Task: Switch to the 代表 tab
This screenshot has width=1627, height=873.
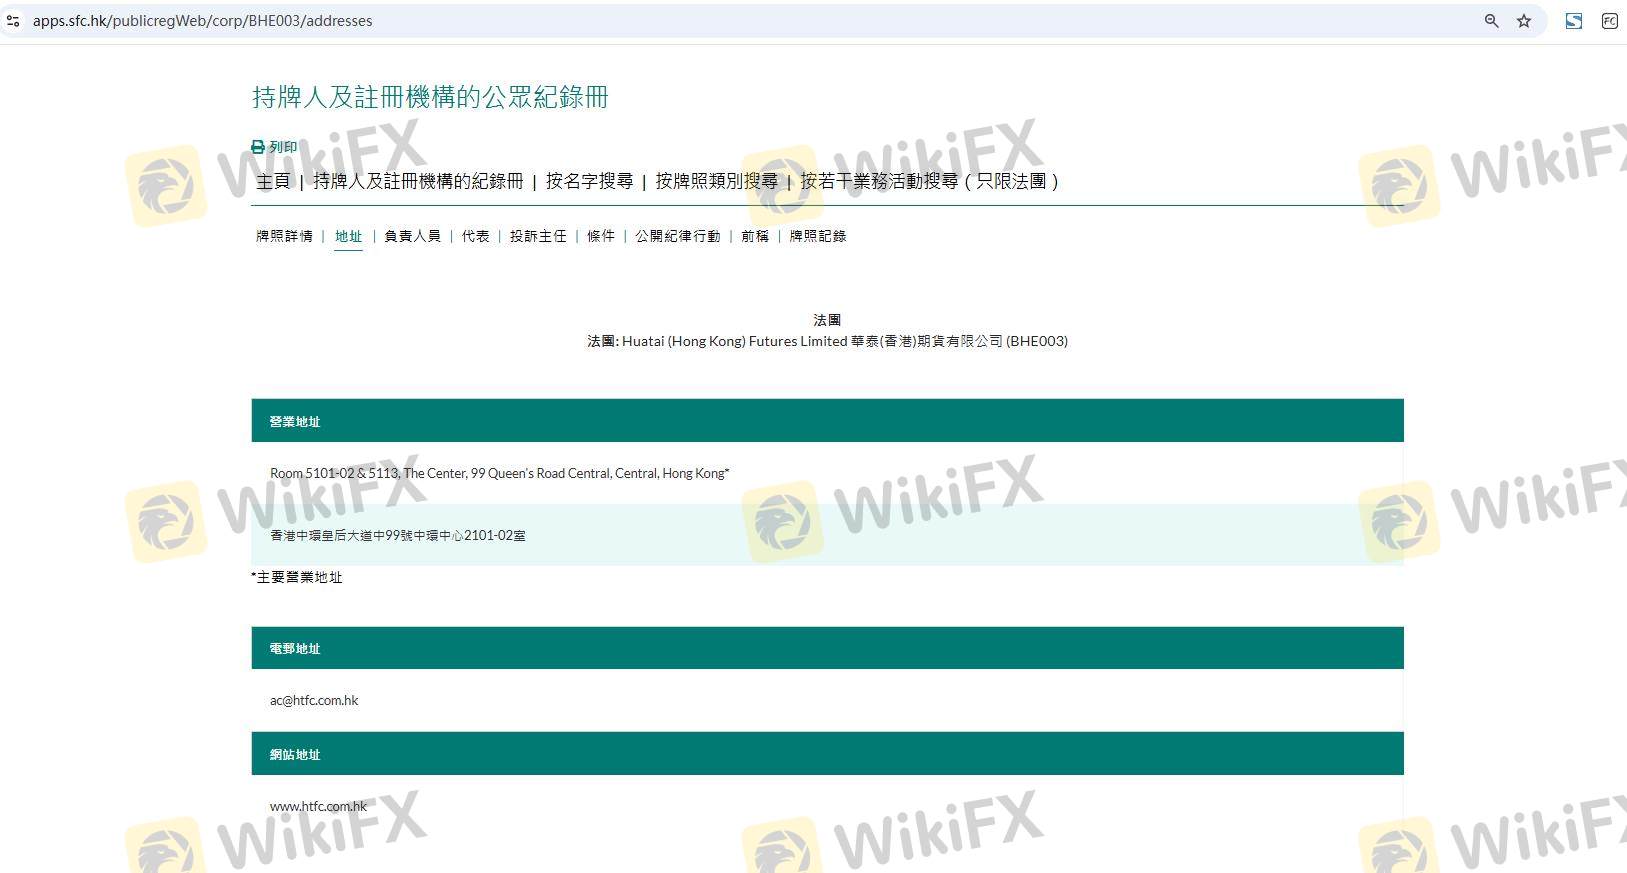Action: point(475,236)
